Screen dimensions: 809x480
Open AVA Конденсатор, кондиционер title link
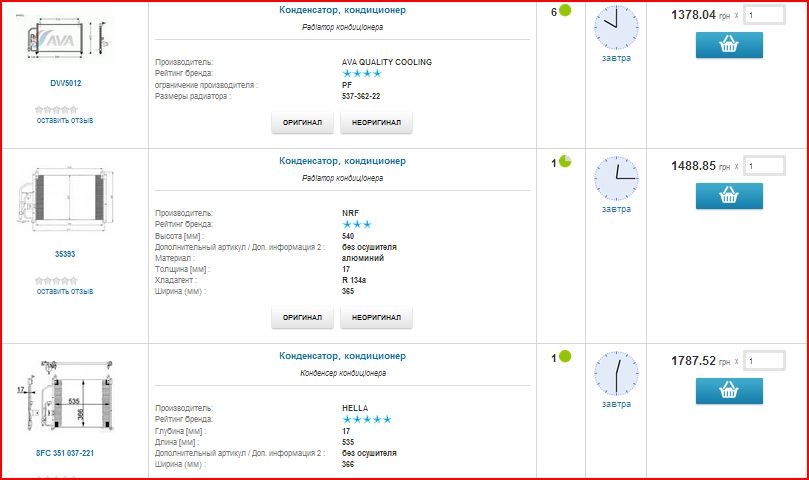click(x=342, y=10)
